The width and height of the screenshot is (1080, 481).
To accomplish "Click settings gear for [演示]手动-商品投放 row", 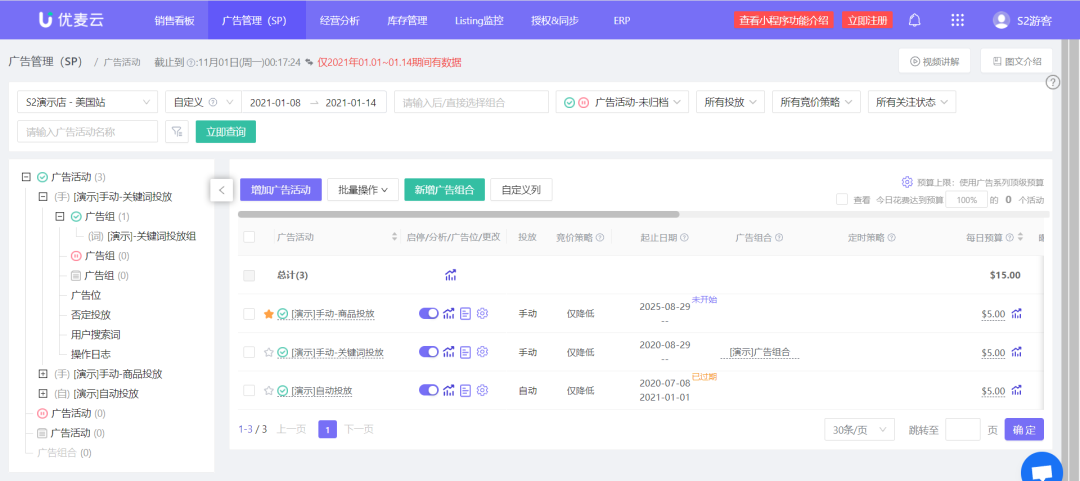I will (482, 313).
